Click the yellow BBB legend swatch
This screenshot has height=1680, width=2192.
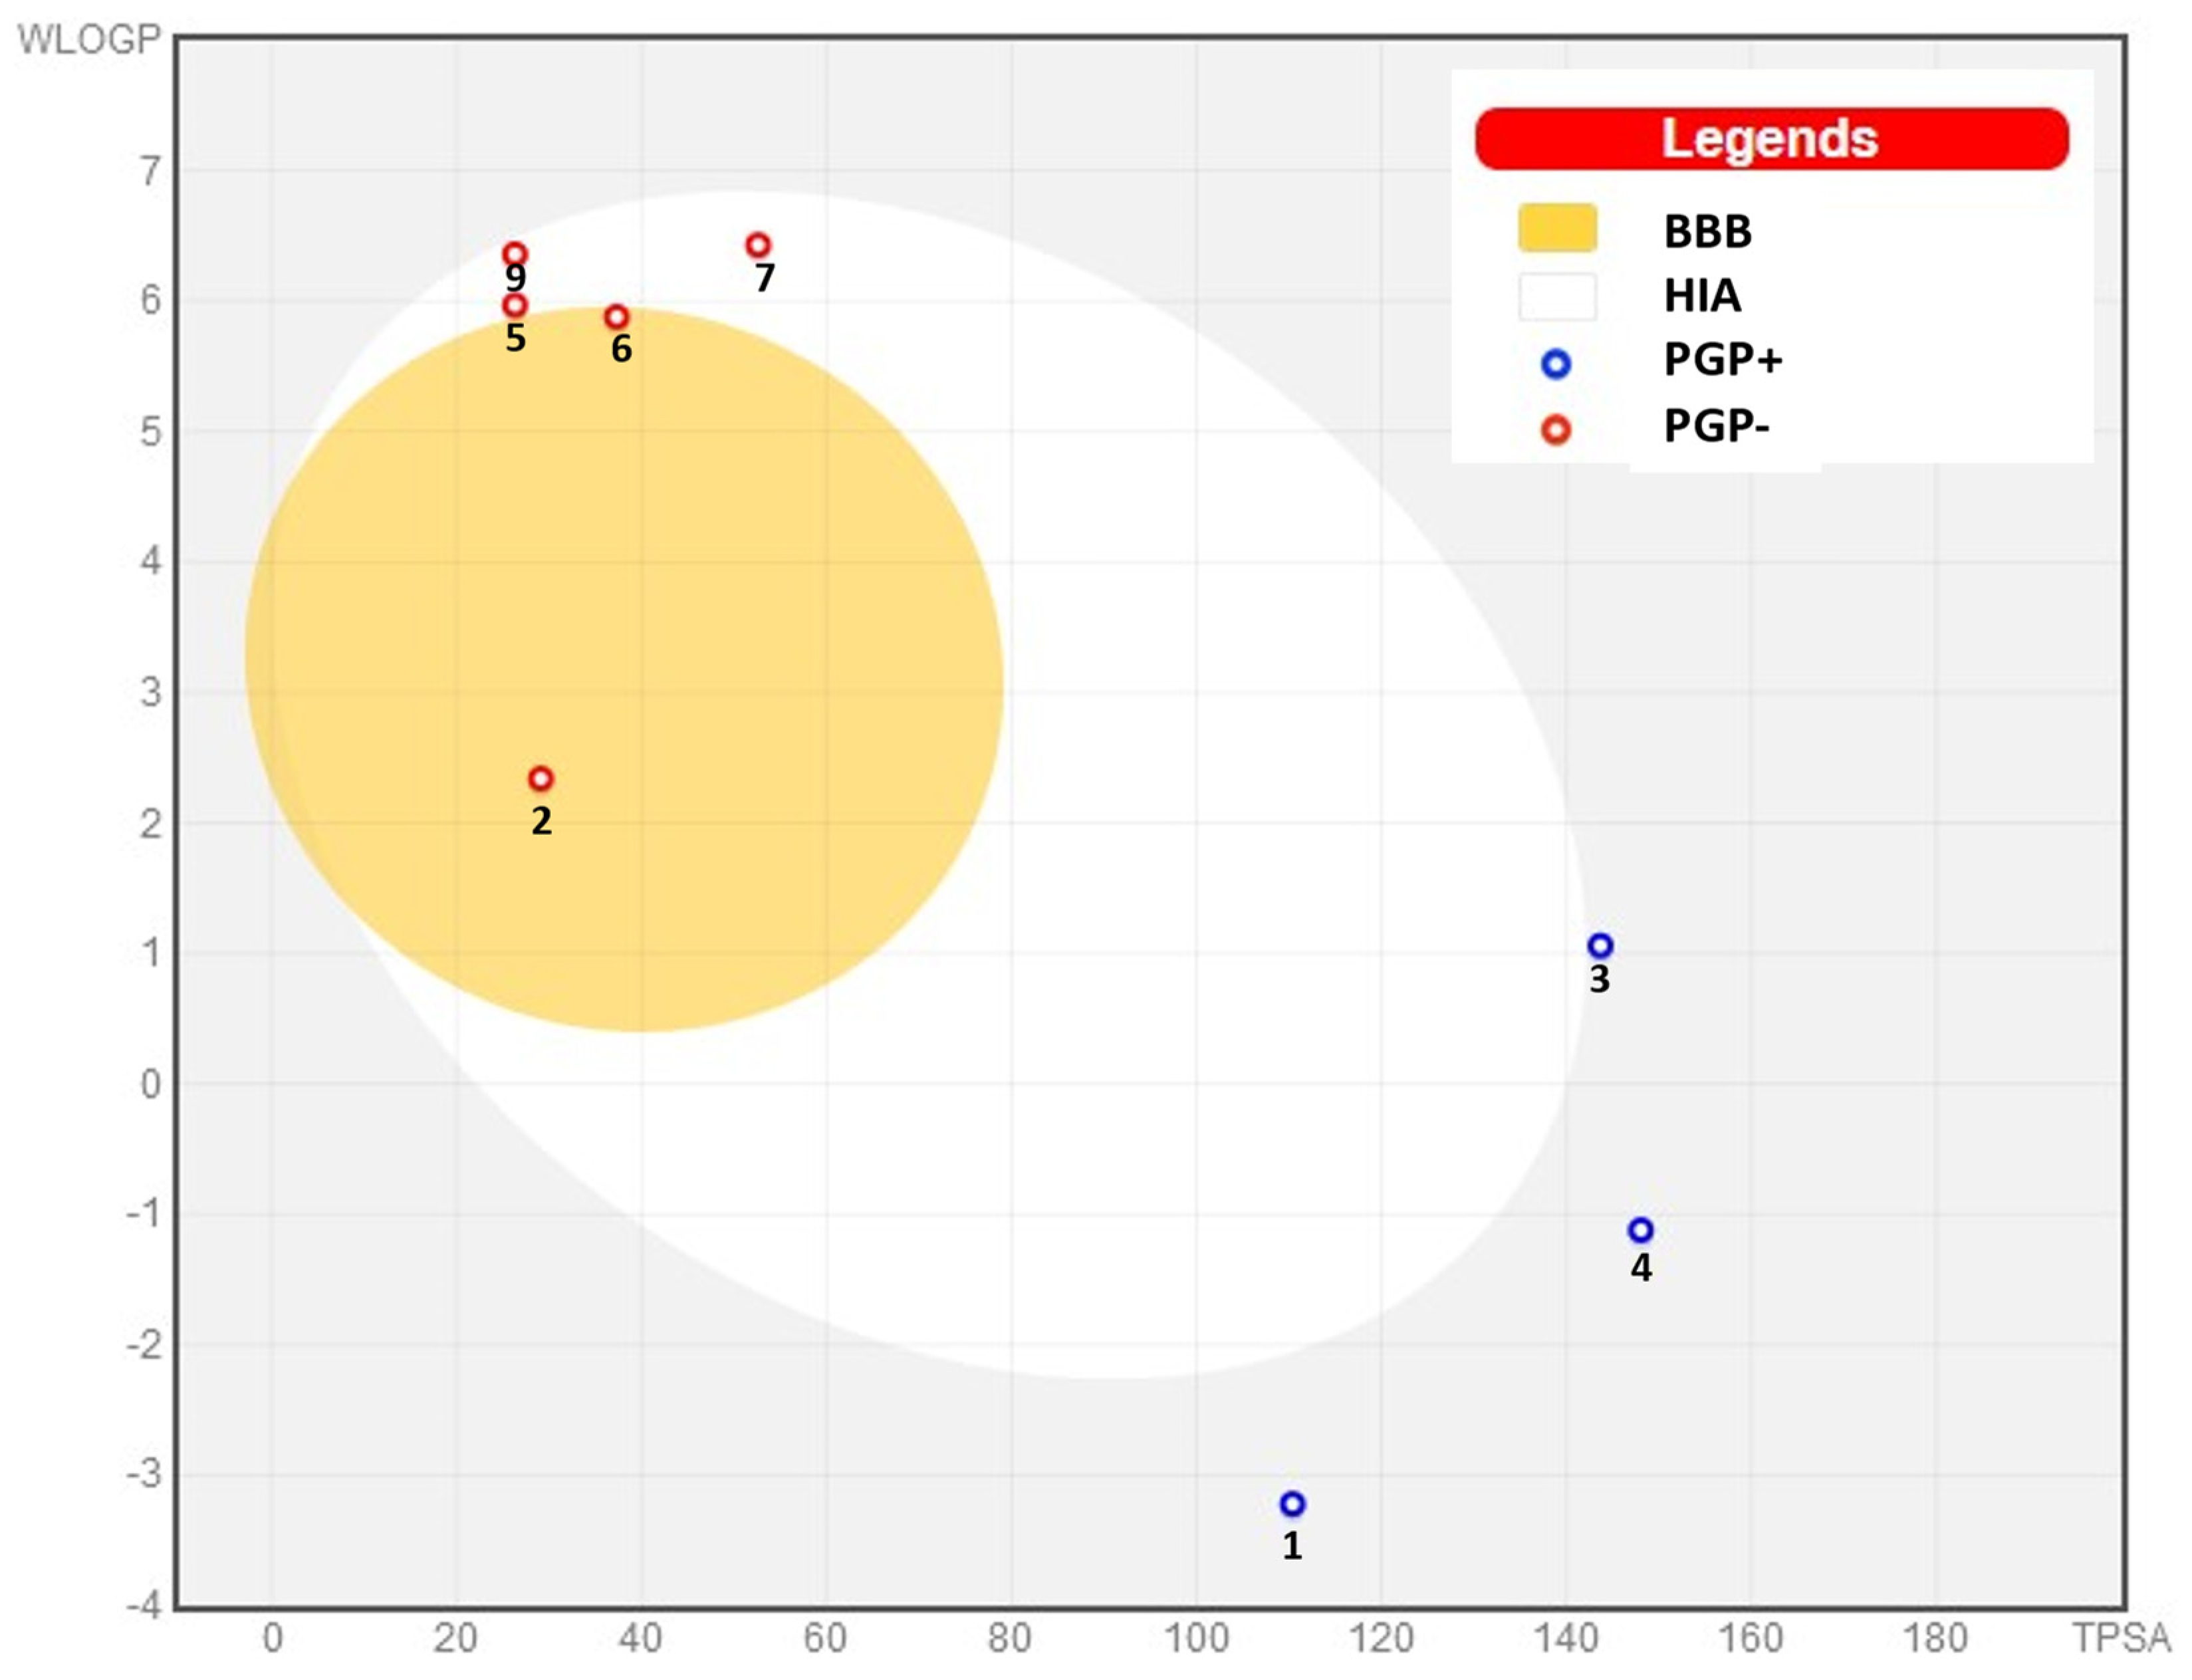coord(1557,228)
